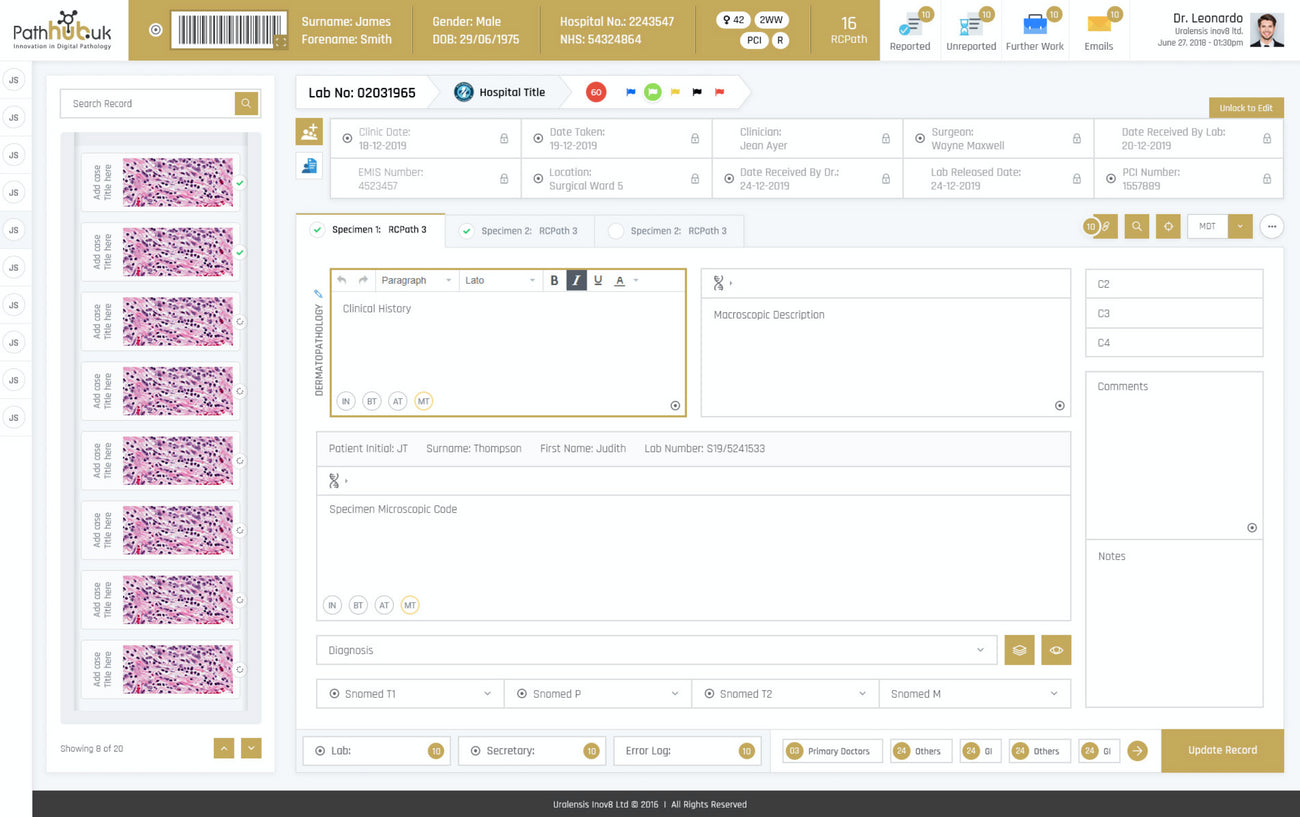Click the add patient icon beside clinic details
This screenshot has width=1300, height=817.
(x=309, y=132)
